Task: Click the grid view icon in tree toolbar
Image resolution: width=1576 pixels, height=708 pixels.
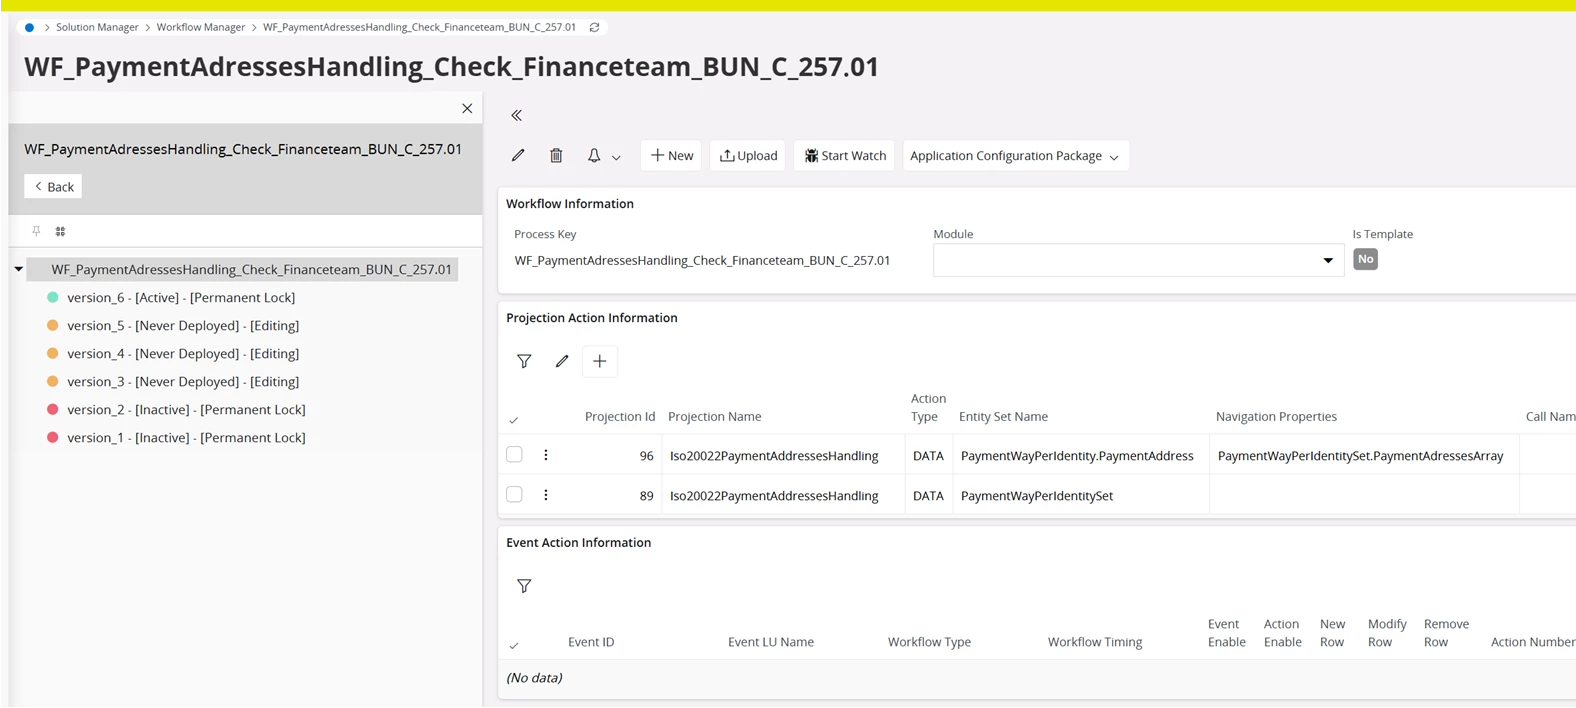Action: 60,231
